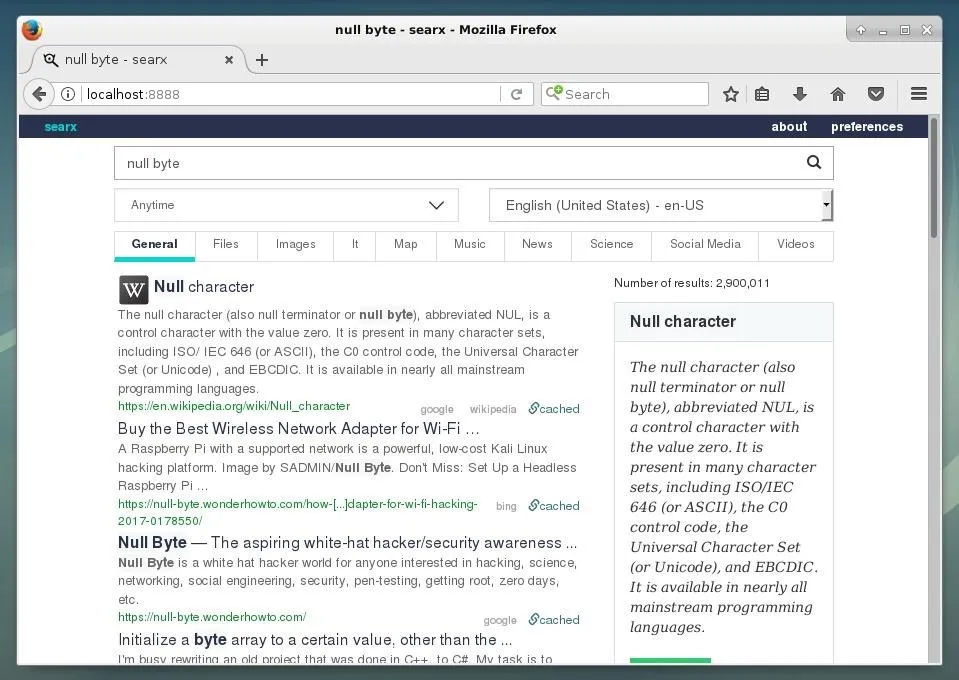Open the https://null-byte.wonderhowto.com/ URL

point(212,617)
